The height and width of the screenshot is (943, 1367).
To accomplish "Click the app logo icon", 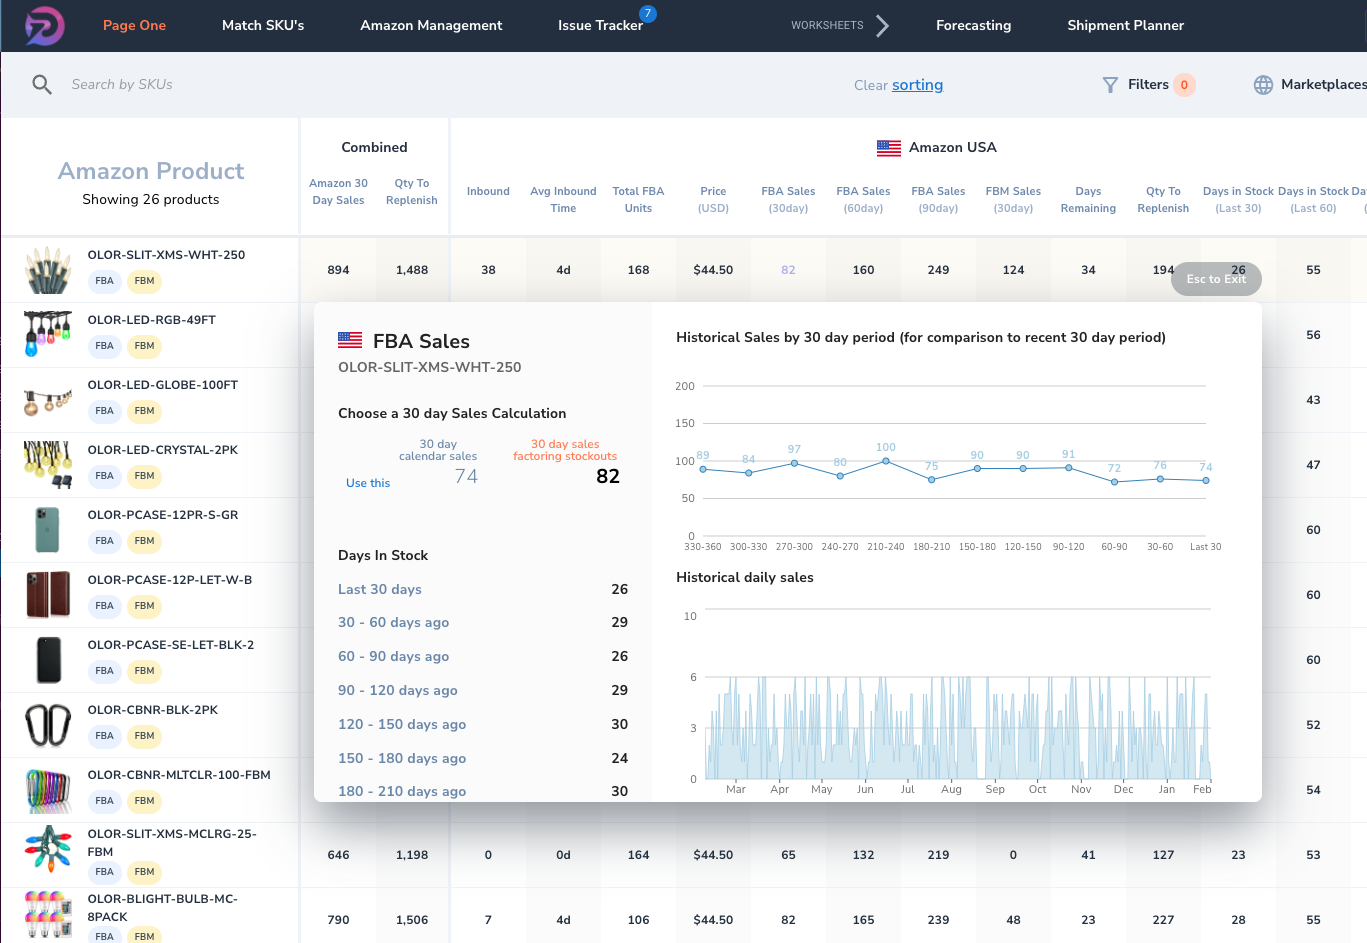I will pyautogui.click(x=44, y=26).
